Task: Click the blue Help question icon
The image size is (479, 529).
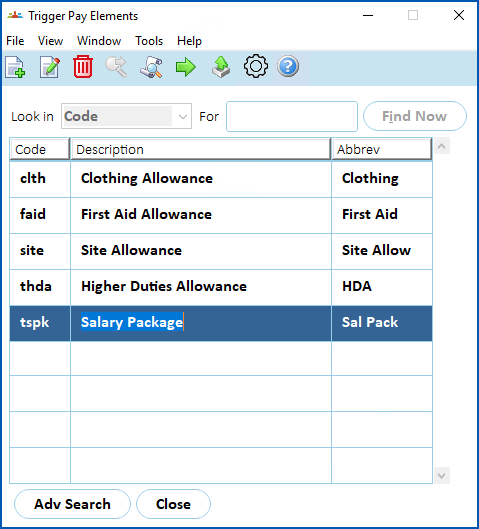Action: tap(288, 66)
